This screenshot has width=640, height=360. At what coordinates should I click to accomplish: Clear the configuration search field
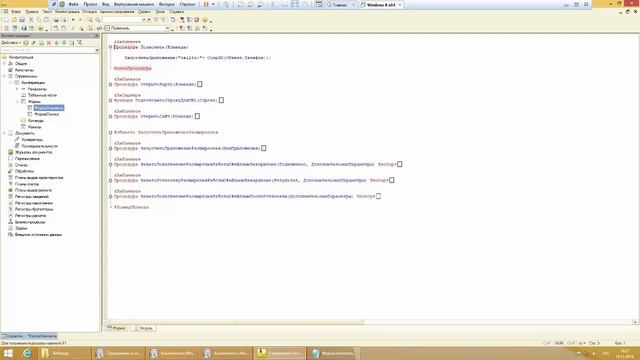click(x=97, y=50)
